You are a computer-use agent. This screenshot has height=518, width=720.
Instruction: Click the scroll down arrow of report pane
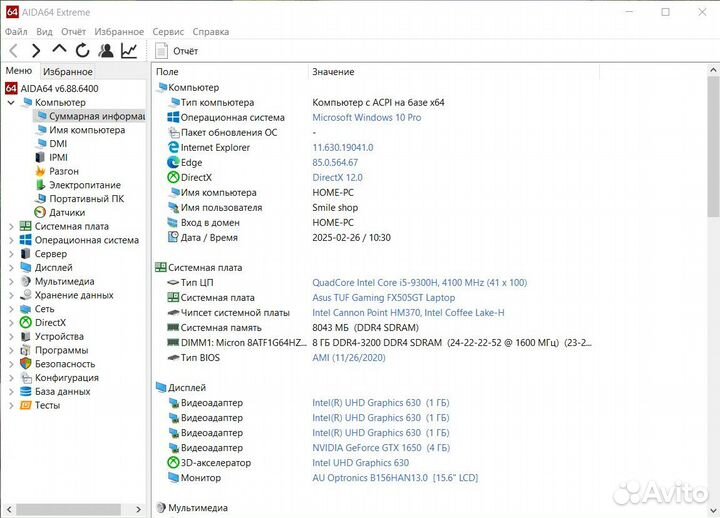click(713, 510)
